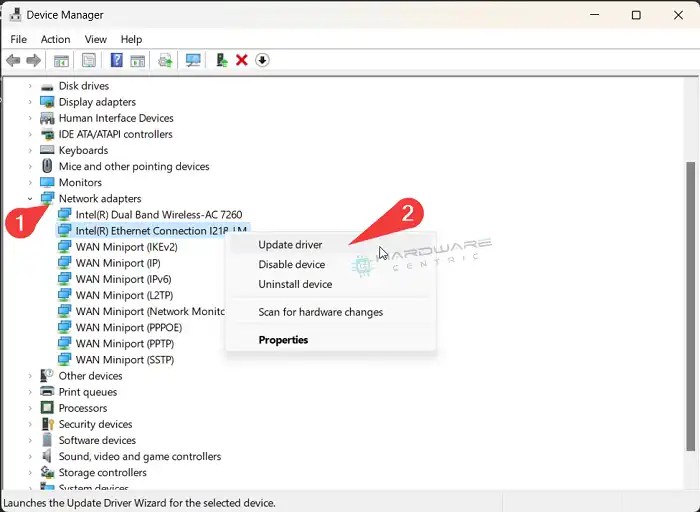Image resolution: width=700 pixels, height=512 pixels.
Task: Expand the Security devices node
Action: [x=30, y=424]
